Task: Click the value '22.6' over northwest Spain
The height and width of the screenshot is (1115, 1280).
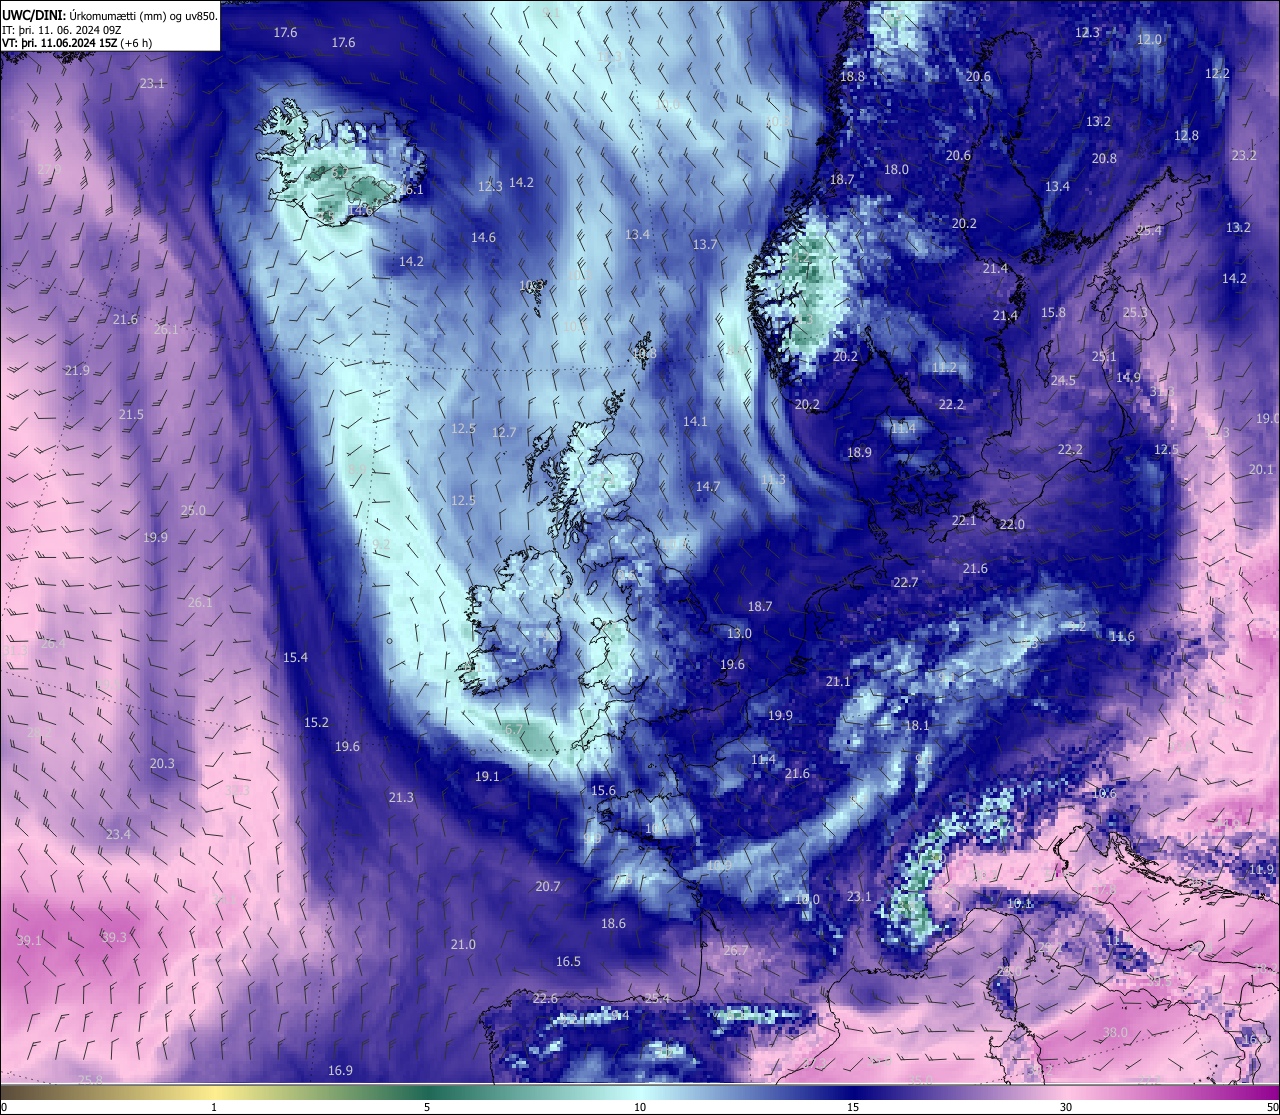Action: tap(545, 999)
